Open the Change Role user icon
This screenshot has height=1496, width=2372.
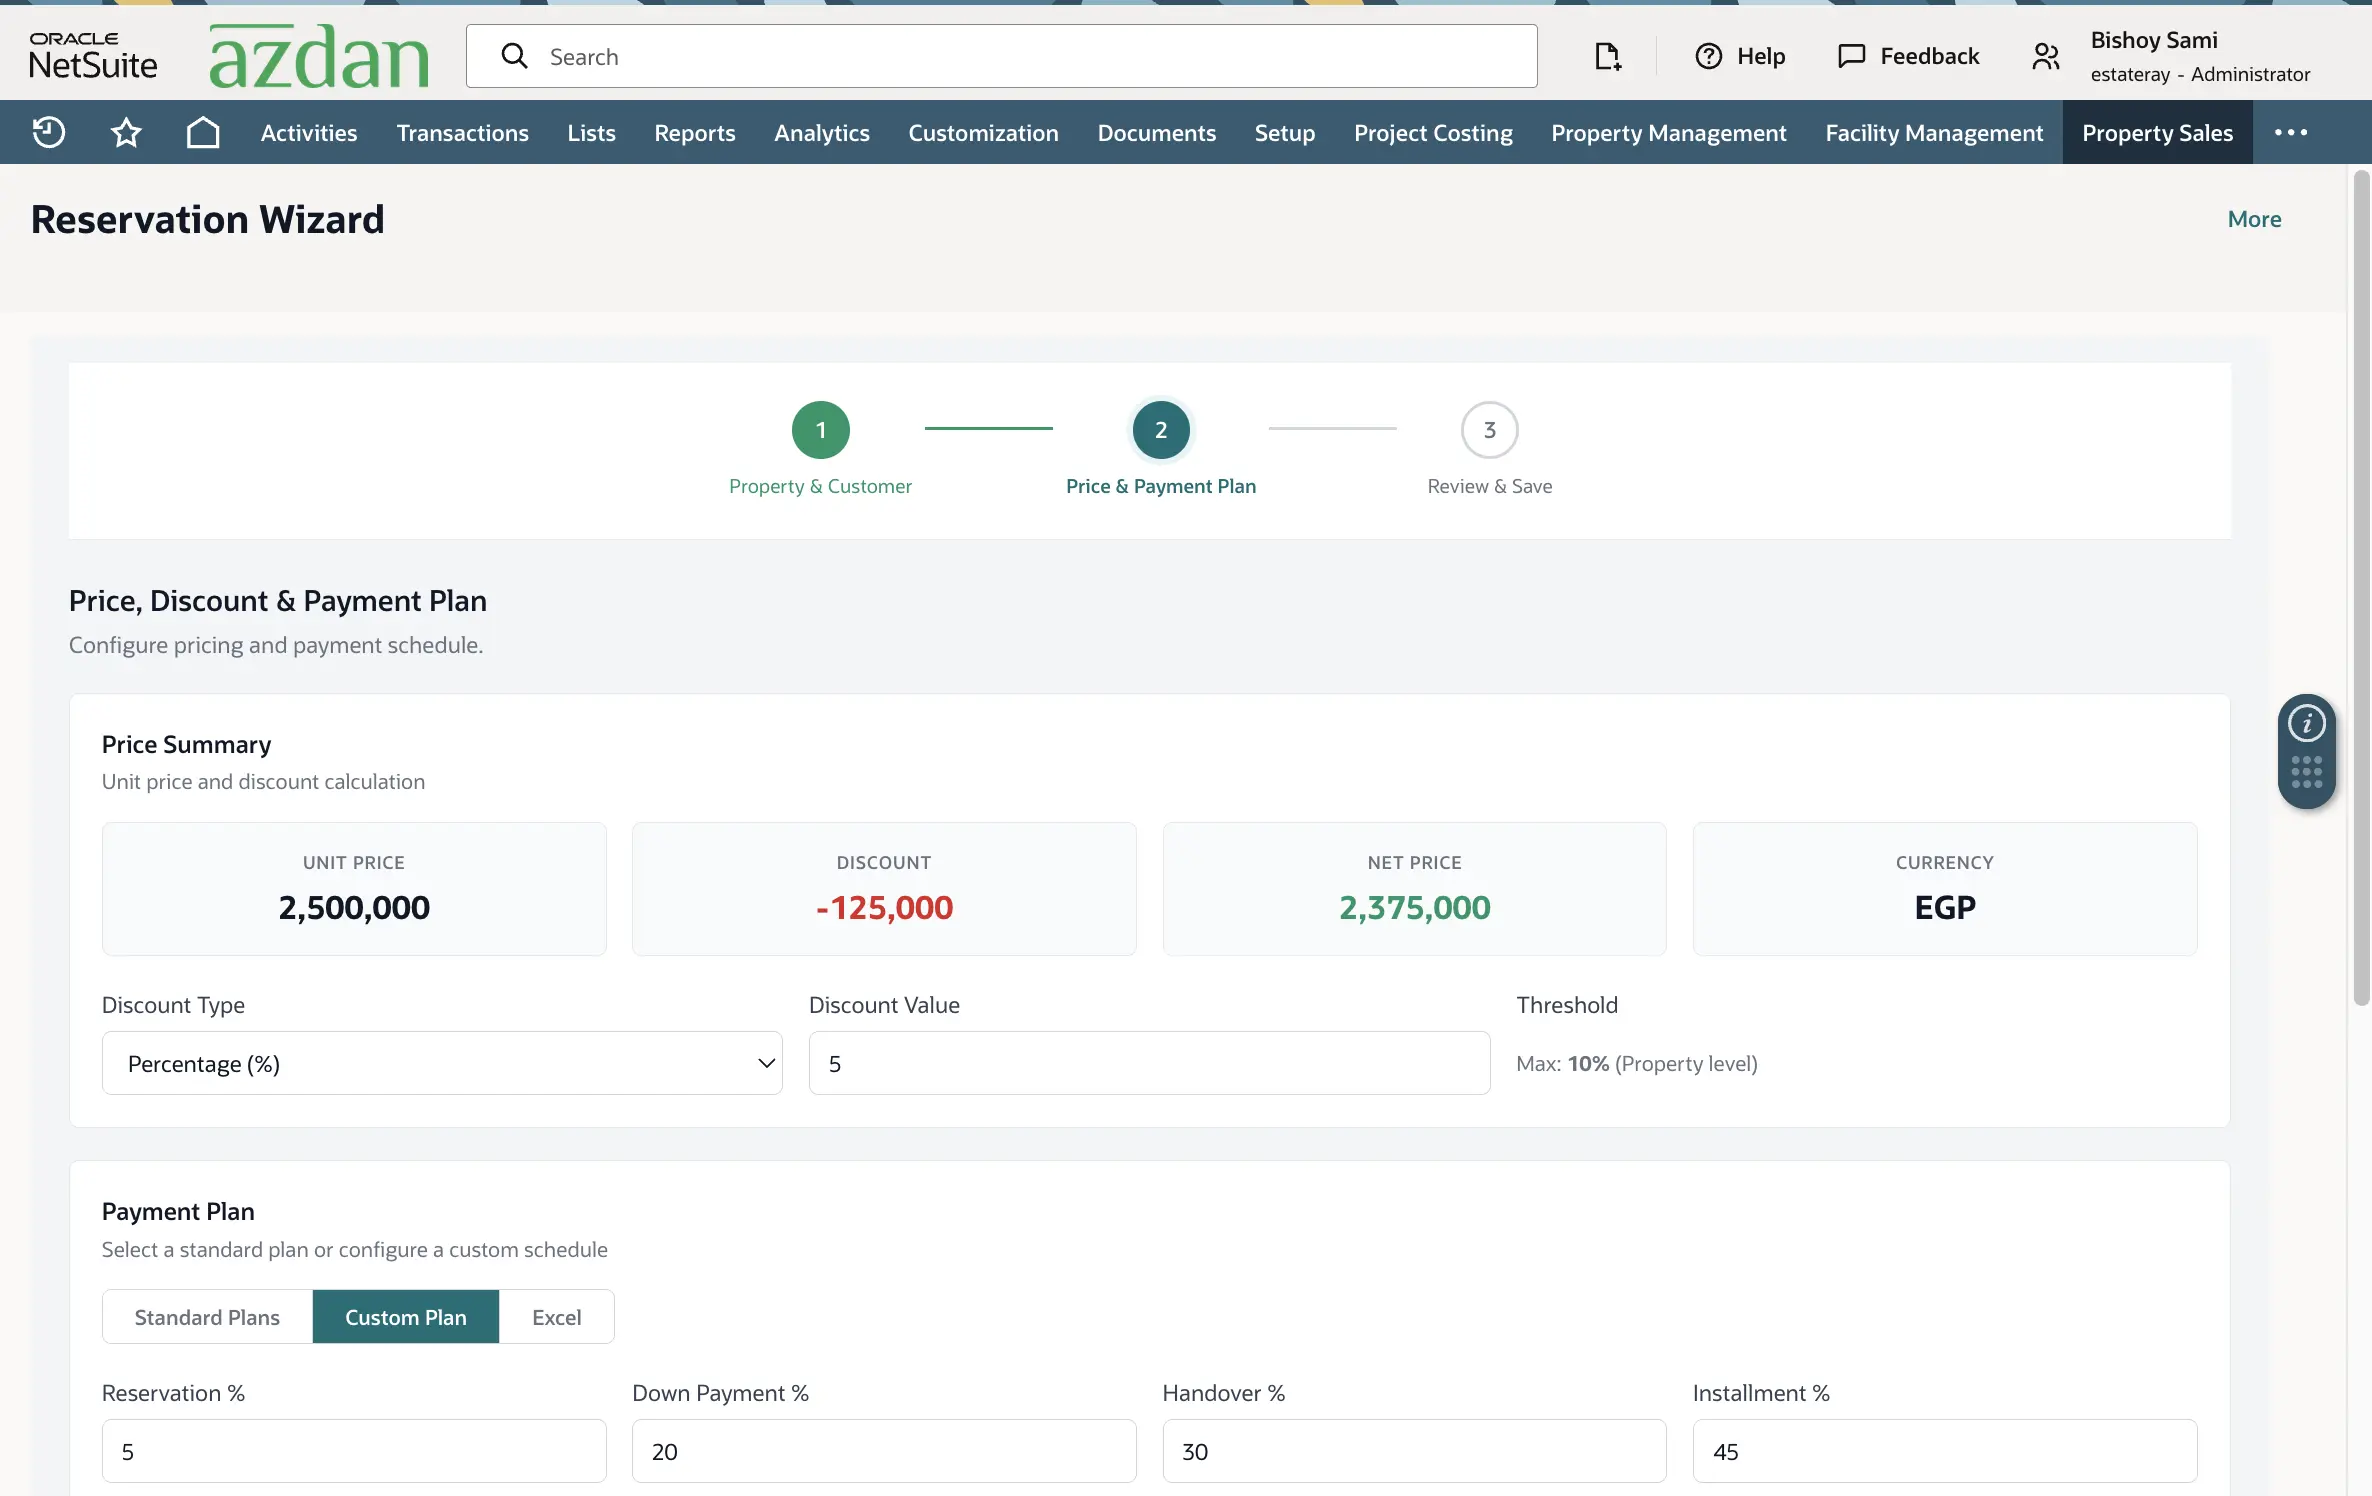2046,56
